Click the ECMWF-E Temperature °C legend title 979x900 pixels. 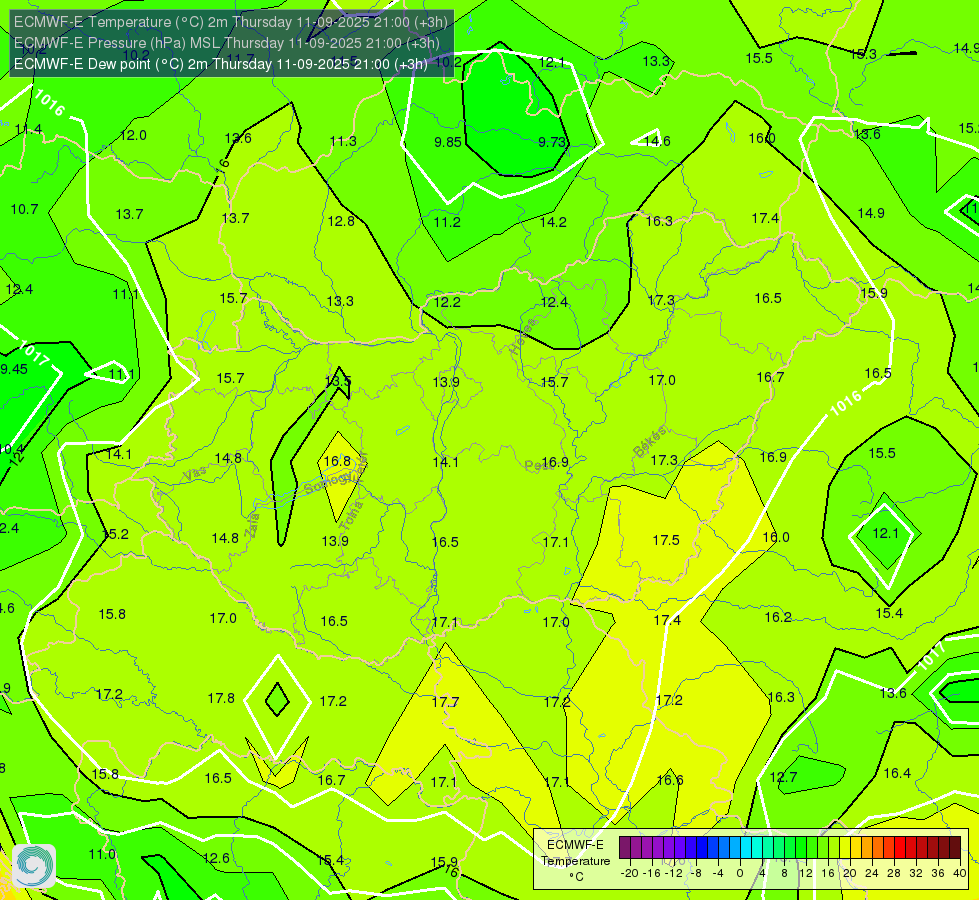point(575,861)
